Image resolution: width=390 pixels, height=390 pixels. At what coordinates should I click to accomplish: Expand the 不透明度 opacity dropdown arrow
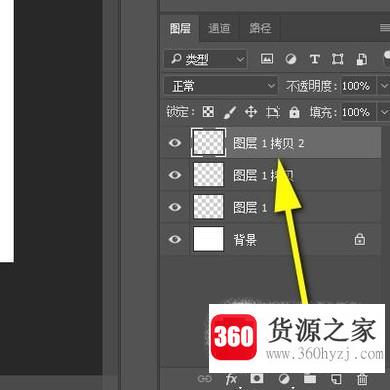coord(383,86)
